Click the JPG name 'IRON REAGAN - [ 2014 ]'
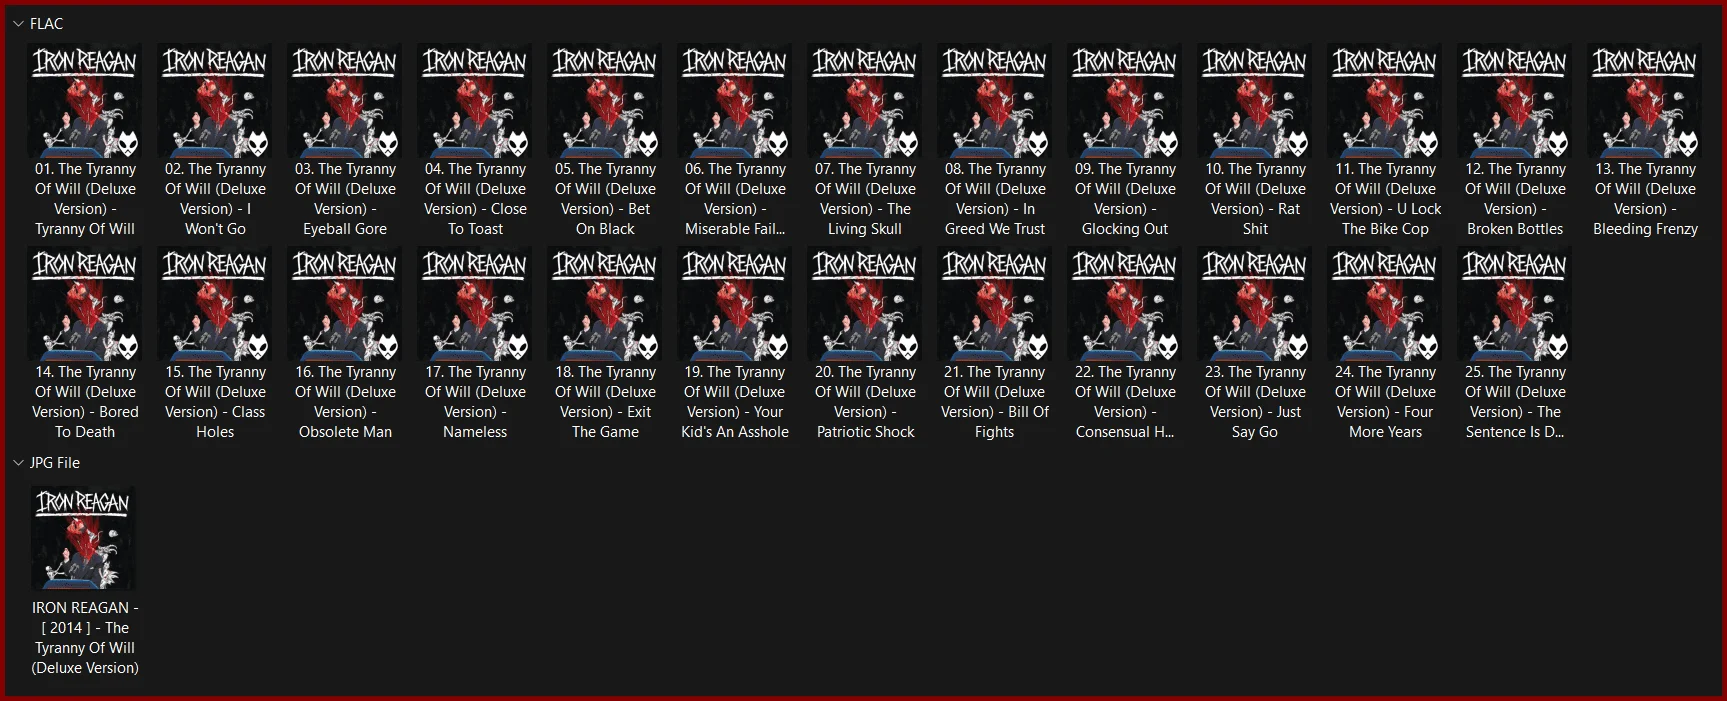The height and width of the screenshot is (701, 1727). click(x=85, y=637)
